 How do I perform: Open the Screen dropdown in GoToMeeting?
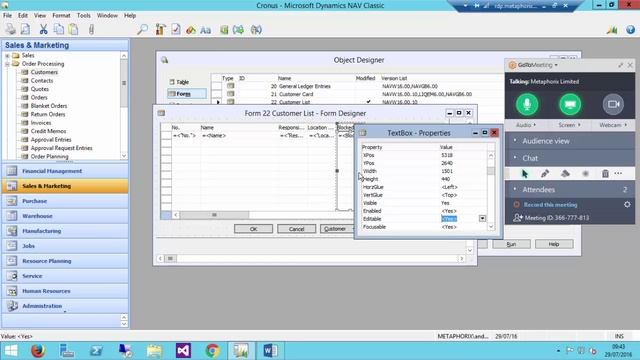click(569, 125)
